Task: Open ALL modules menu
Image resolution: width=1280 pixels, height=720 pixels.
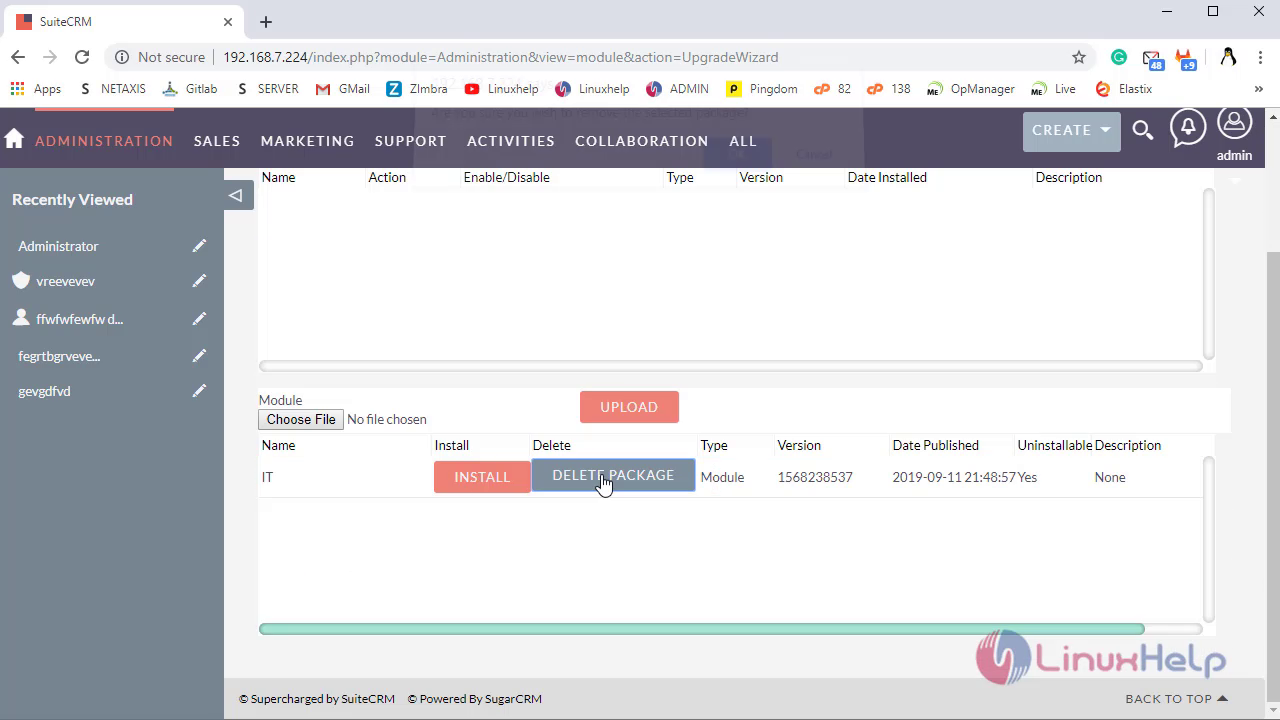Action: point(743,141)
